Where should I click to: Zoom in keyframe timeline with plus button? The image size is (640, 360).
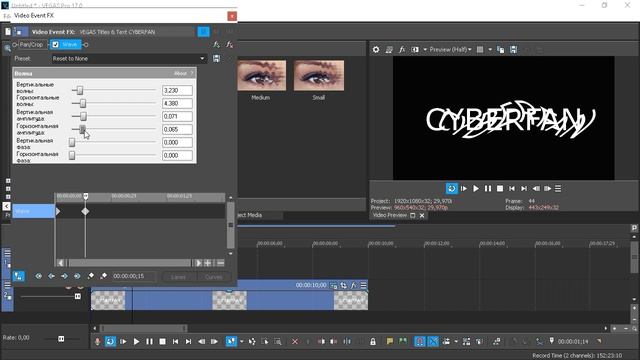(x=208, y=263)
